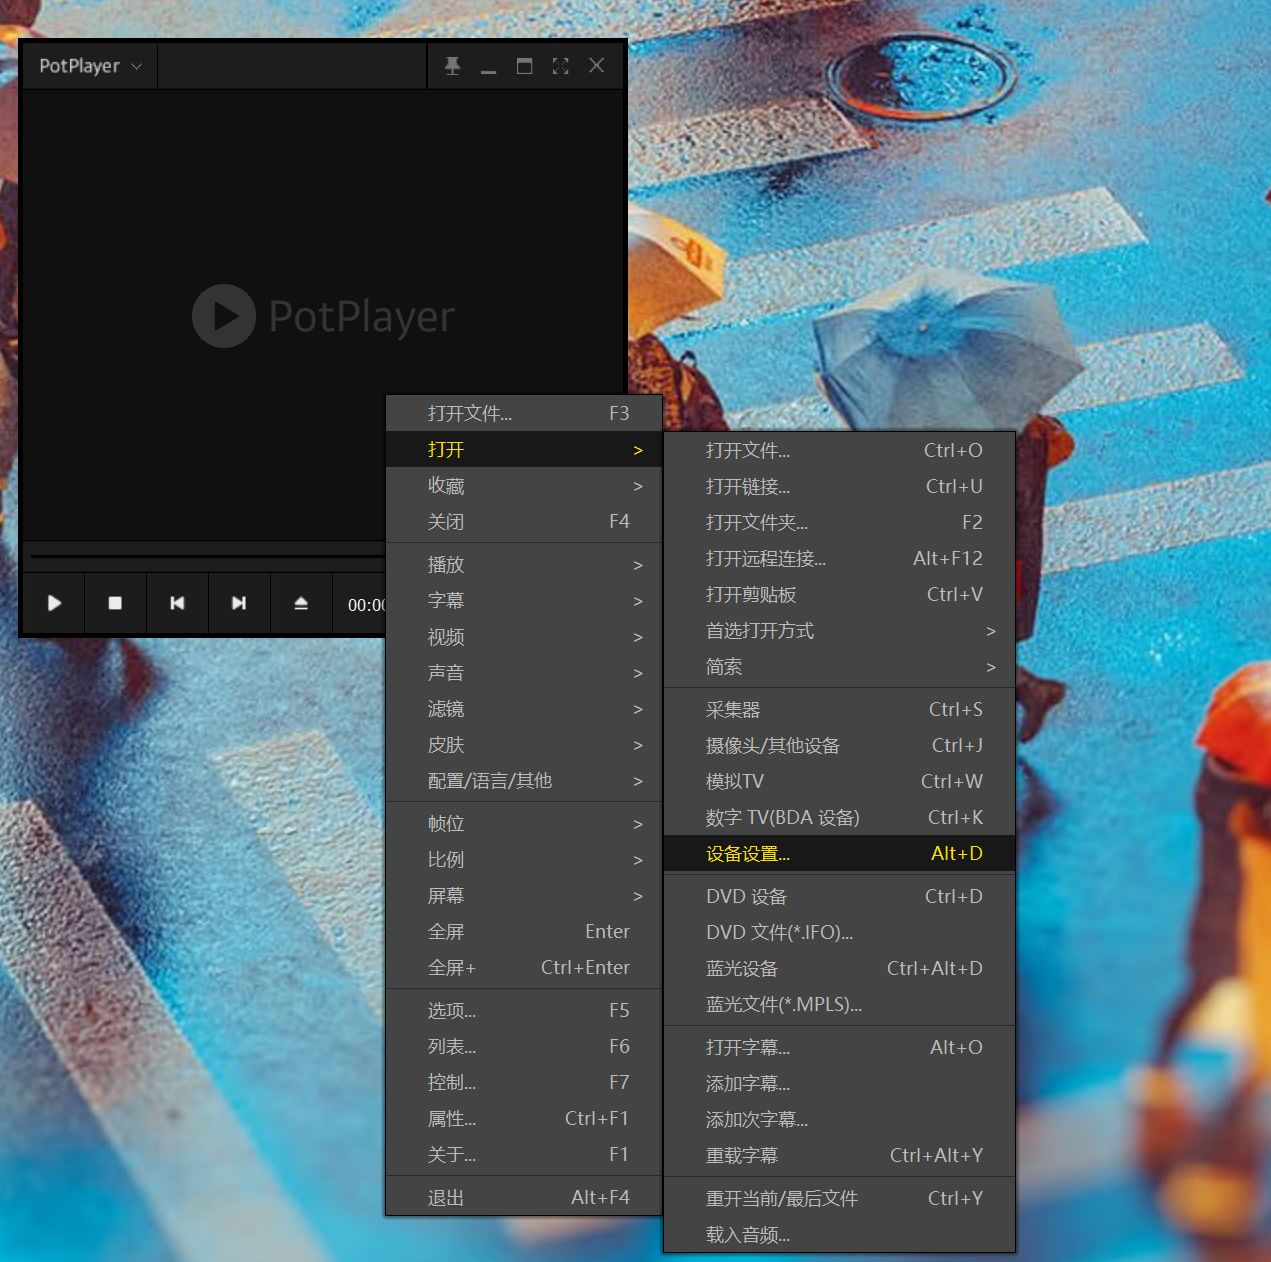Skip to next file with the forward icon
Image resolution: width=1271 pixels, height=1262 pixels.
point(239,603)
